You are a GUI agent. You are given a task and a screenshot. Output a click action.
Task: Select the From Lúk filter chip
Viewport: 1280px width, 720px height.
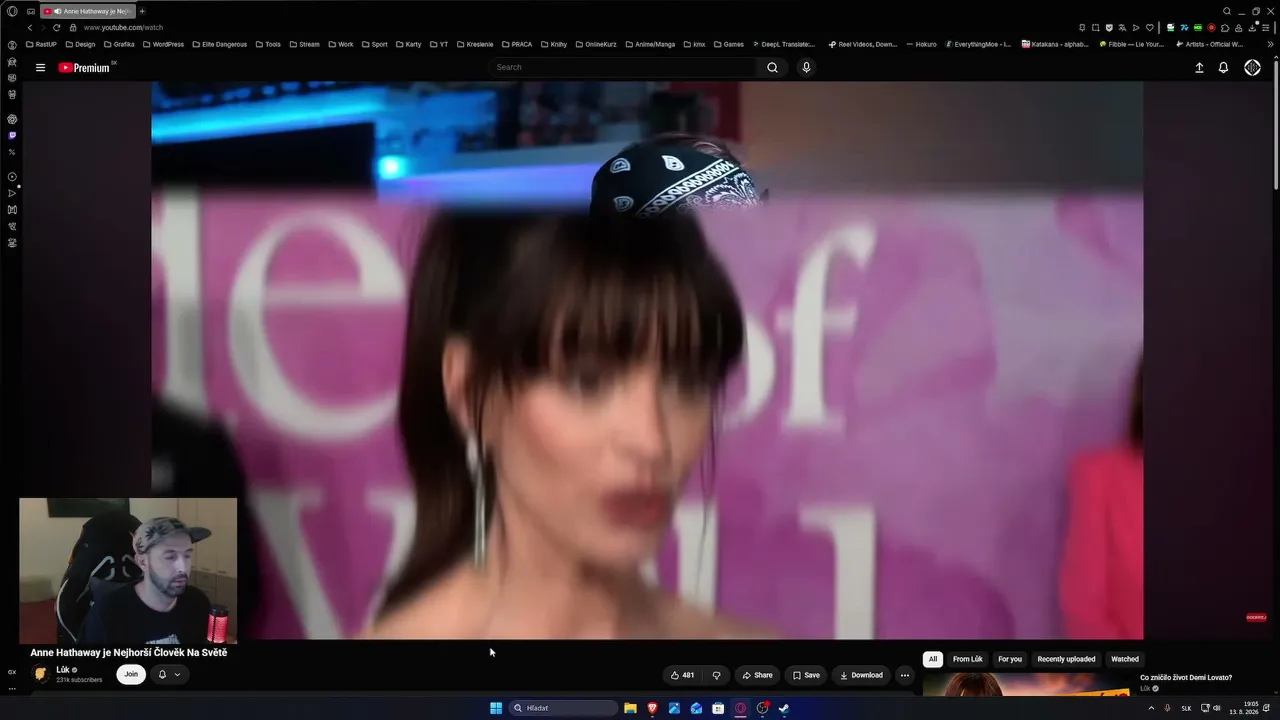(968, 659)
